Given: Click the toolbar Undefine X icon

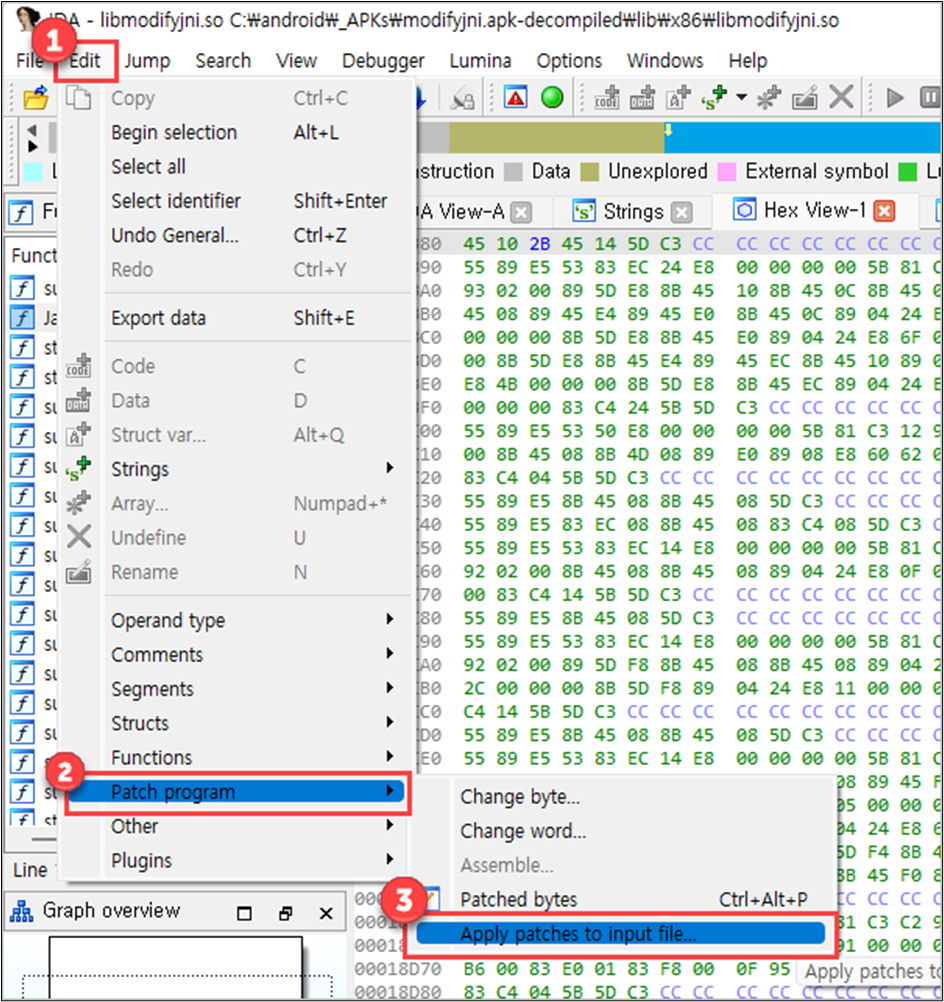Looking at the screenshot, I should point(841,97).
